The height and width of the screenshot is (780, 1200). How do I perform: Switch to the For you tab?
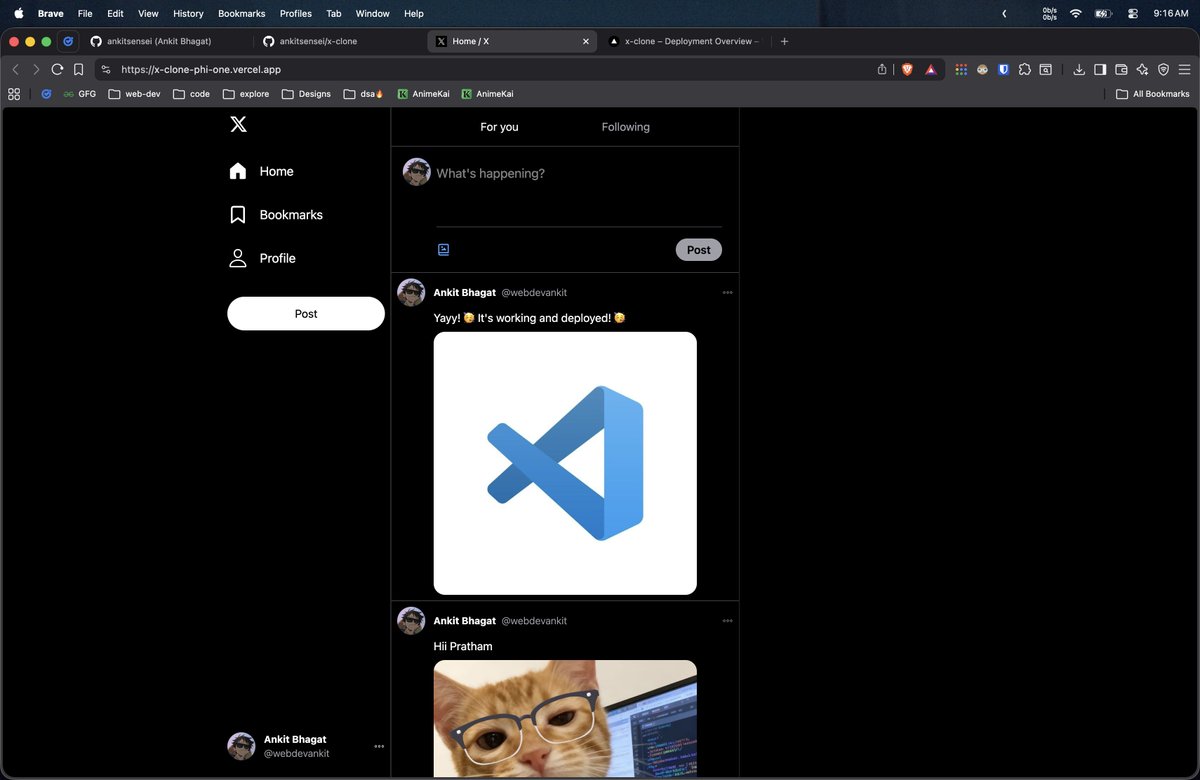click(x=499, y=127)
